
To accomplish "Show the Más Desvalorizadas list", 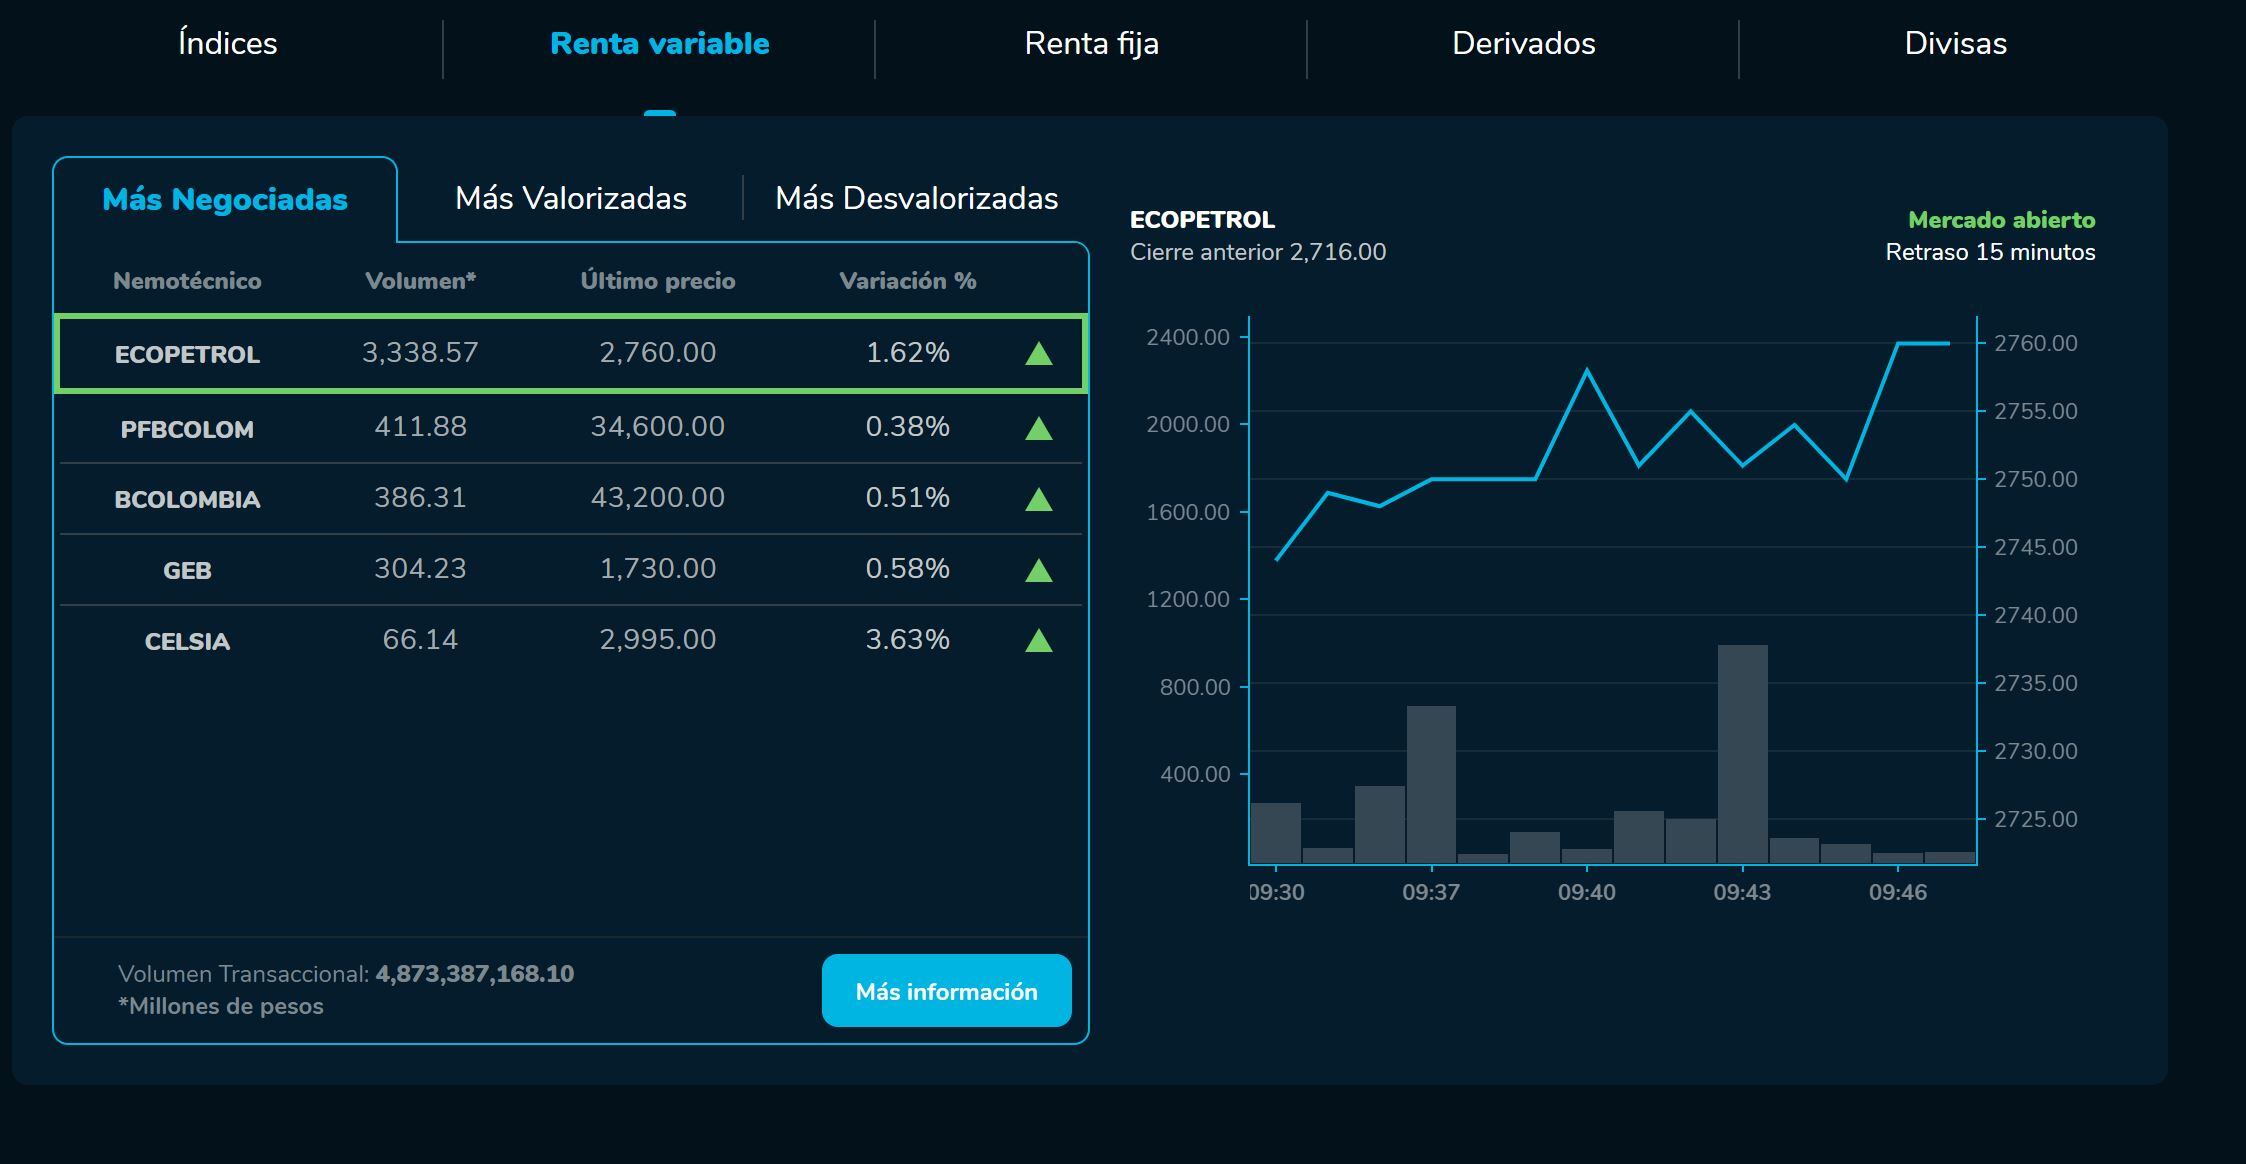I will point(916,198).
